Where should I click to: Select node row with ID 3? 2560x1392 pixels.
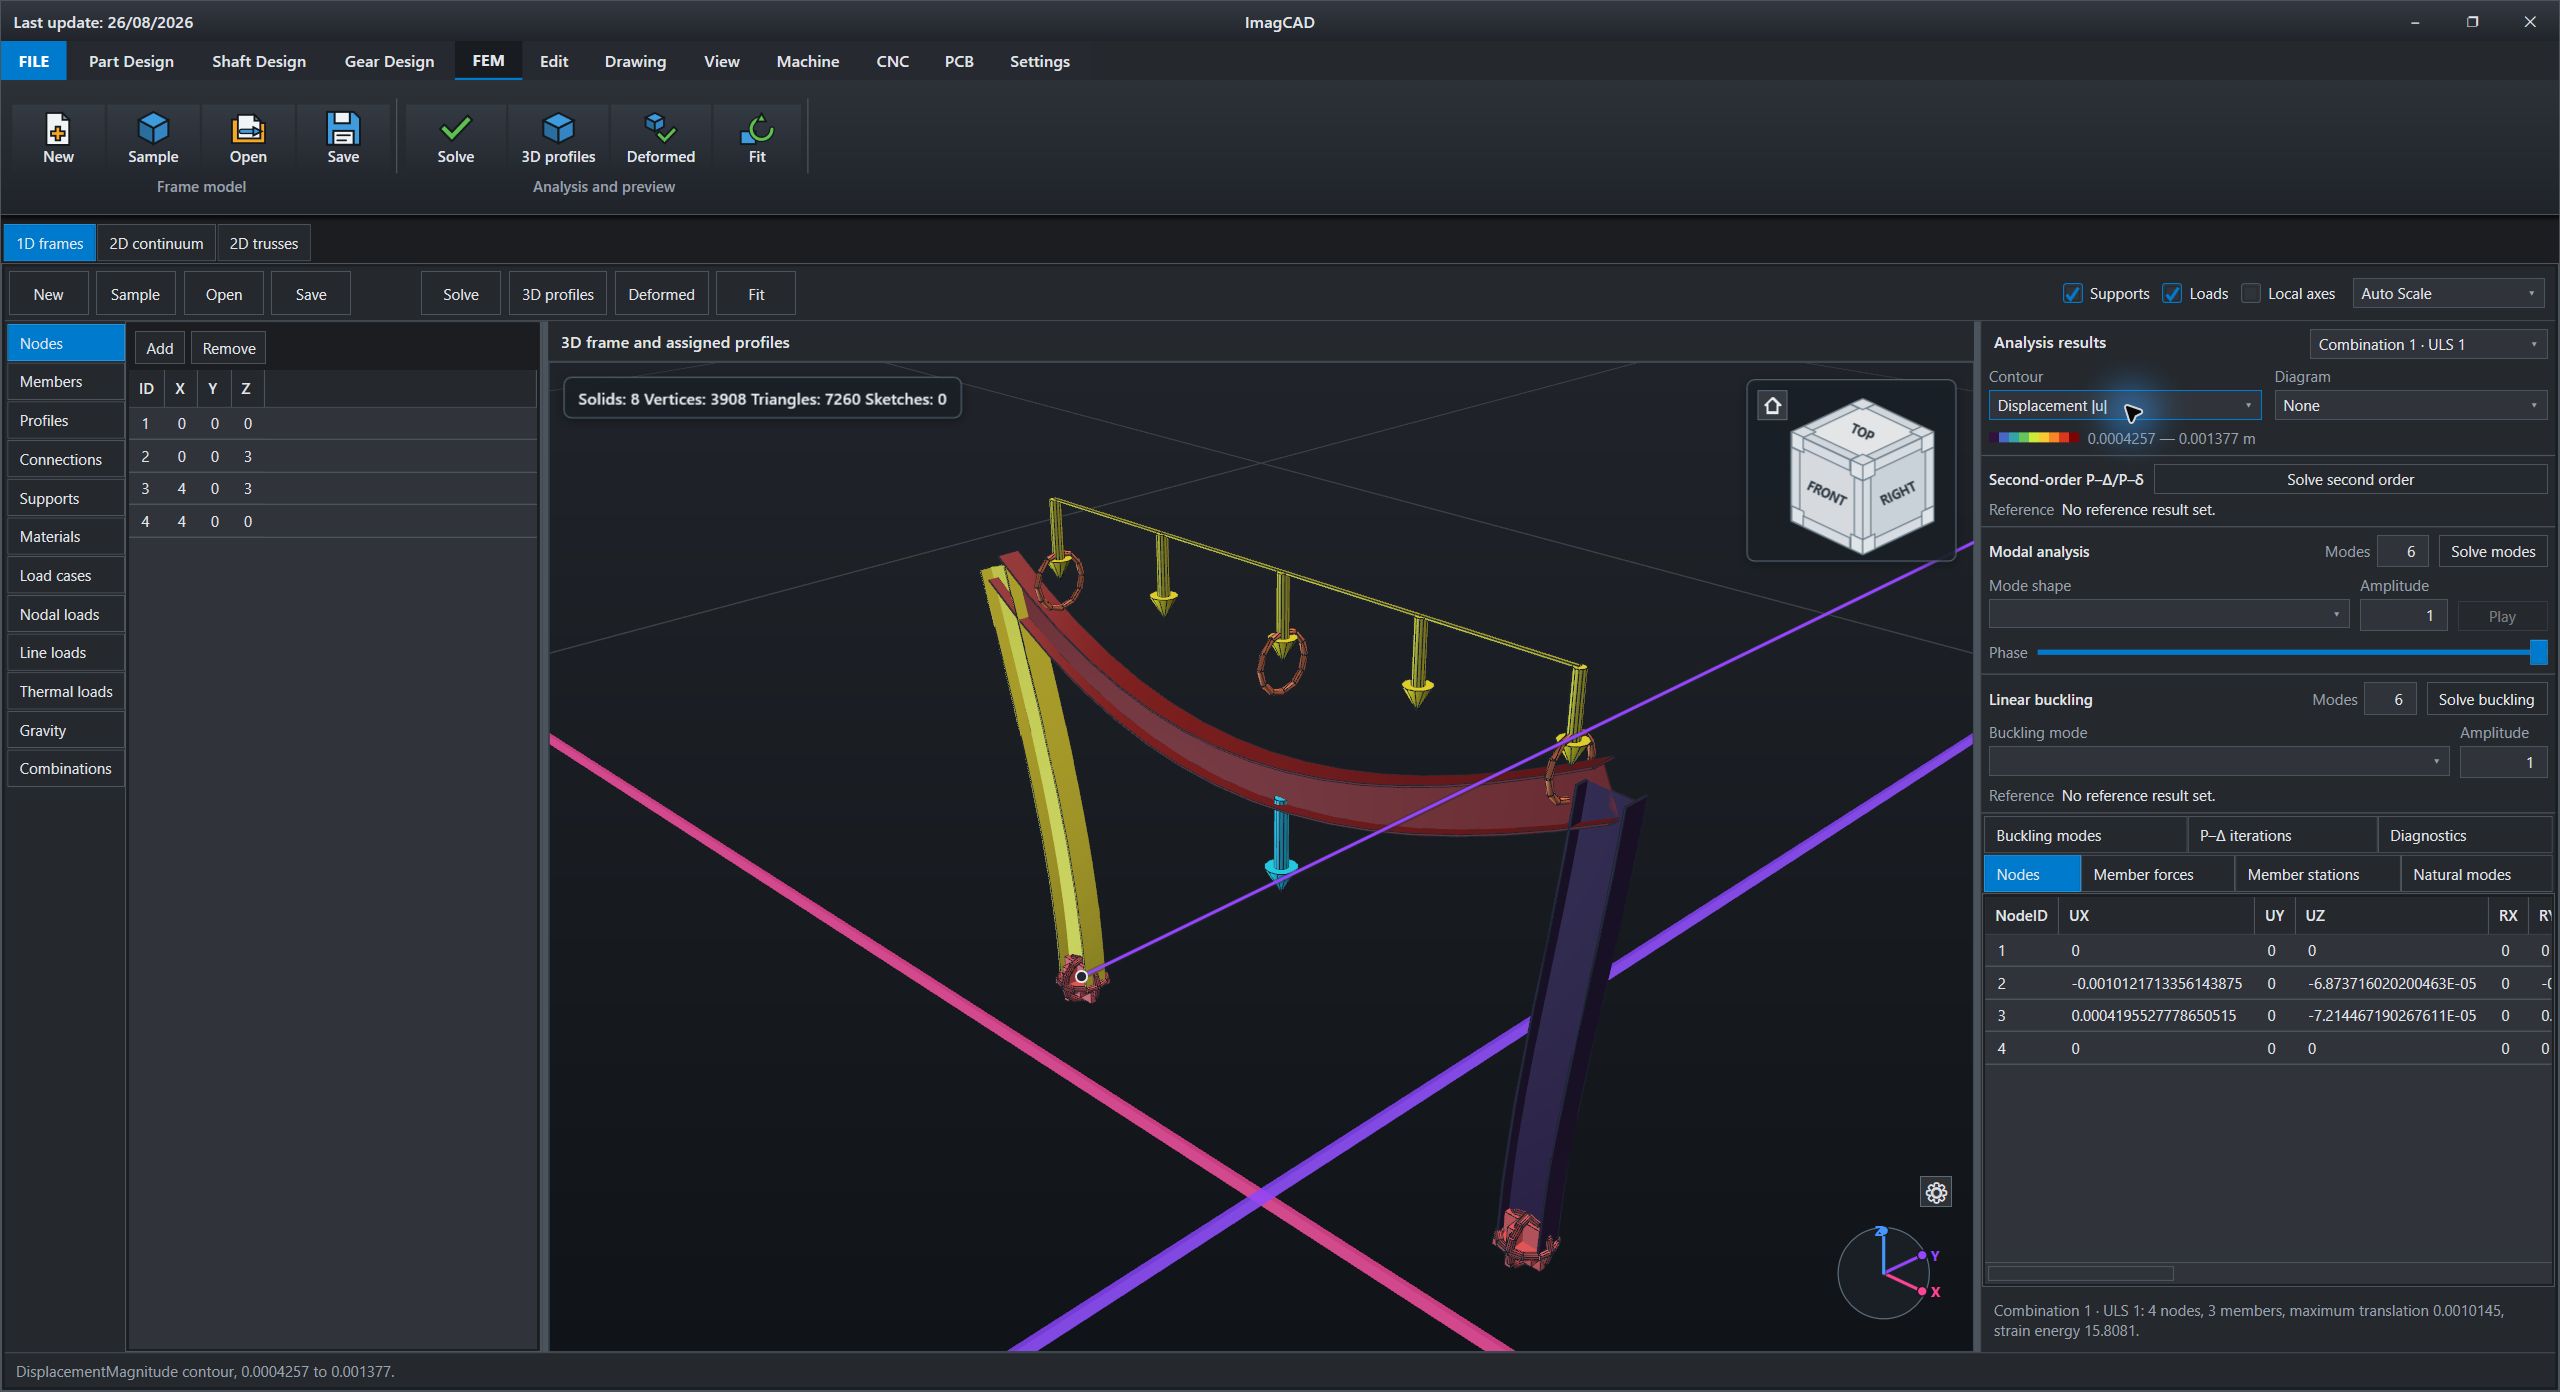(332, 488)
